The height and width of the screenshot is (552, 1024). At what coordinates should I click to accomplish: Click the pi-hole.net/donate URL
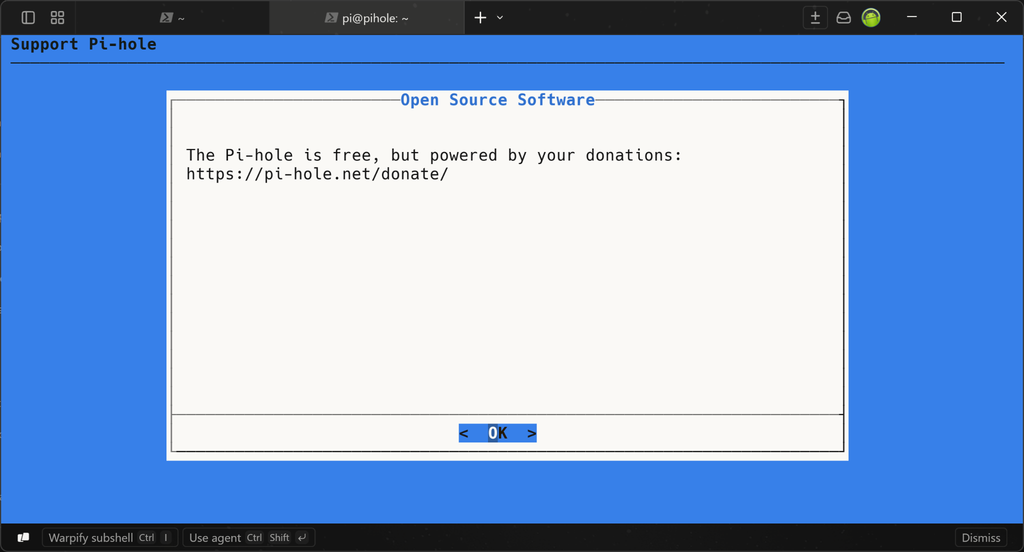[x=317, y=174]
